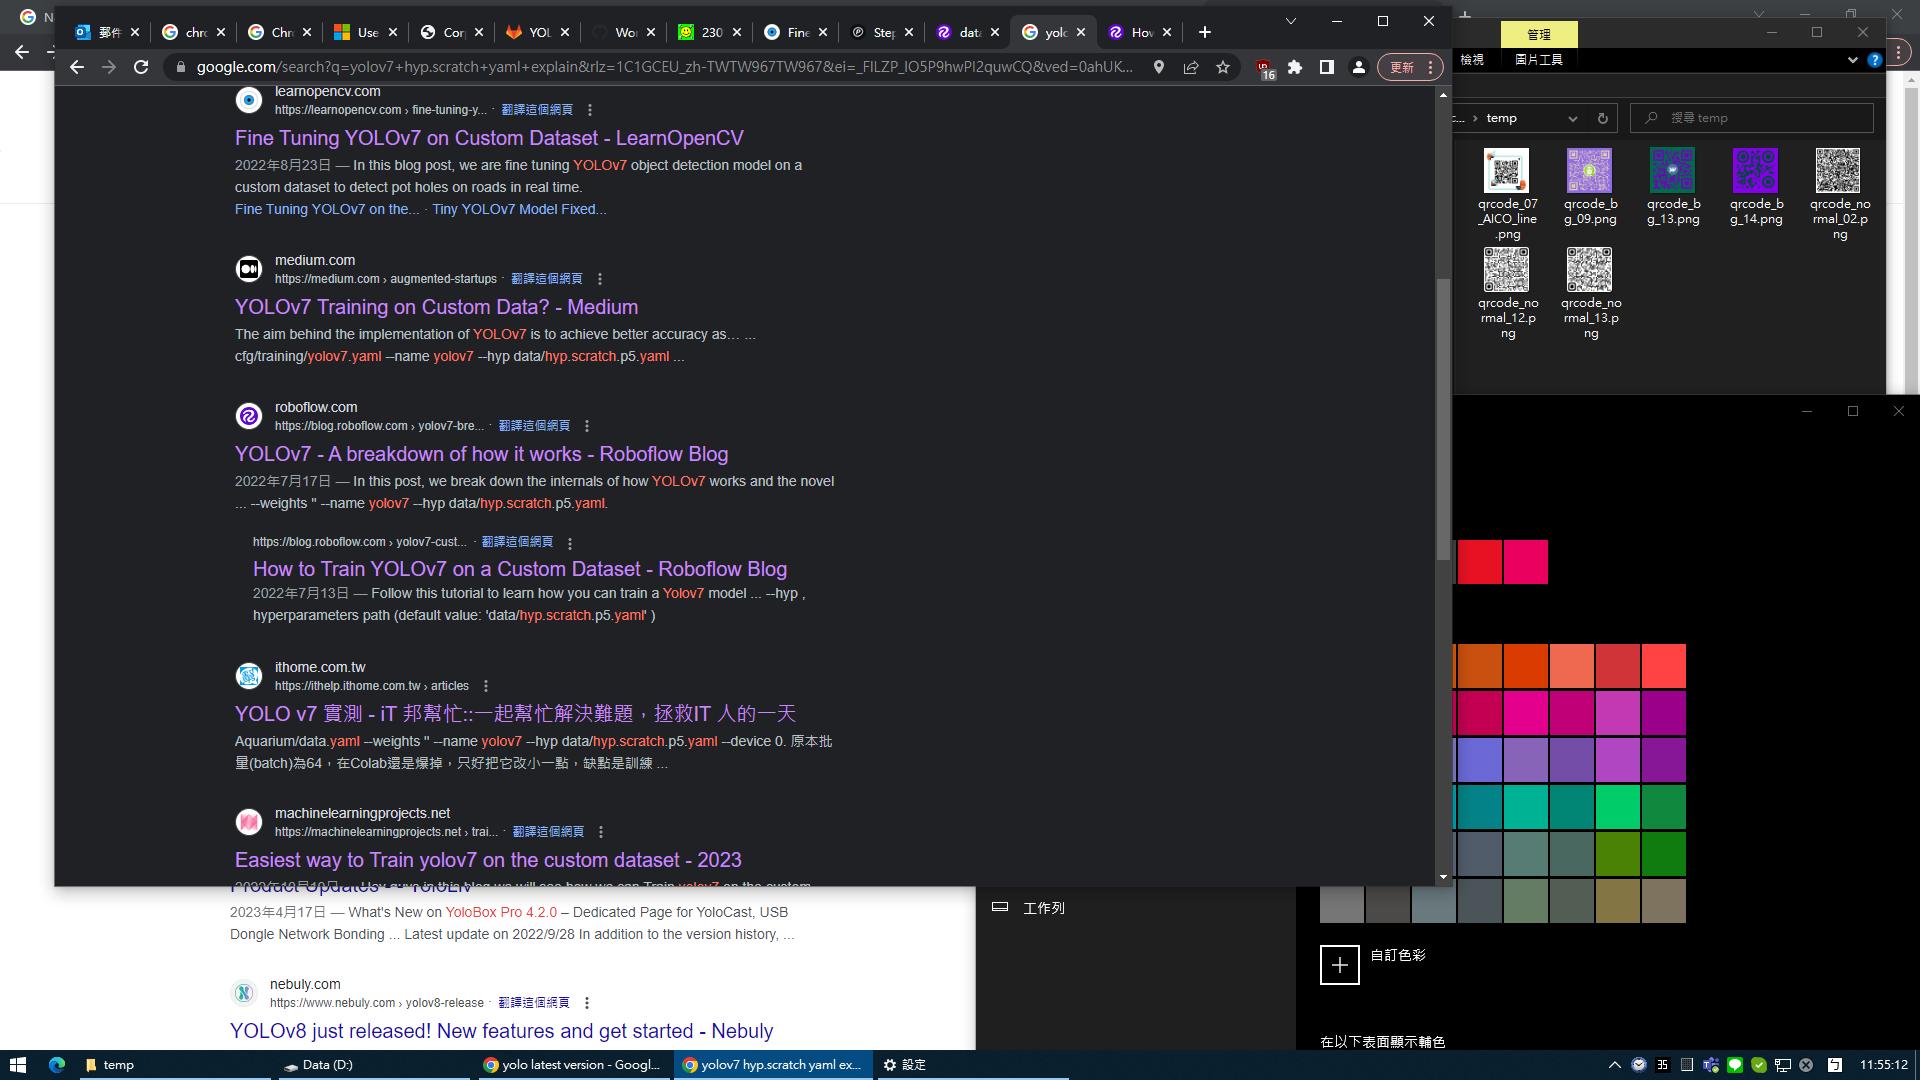Reload the Google search page
The image size is (1920, 1080).
pos(141,67)
